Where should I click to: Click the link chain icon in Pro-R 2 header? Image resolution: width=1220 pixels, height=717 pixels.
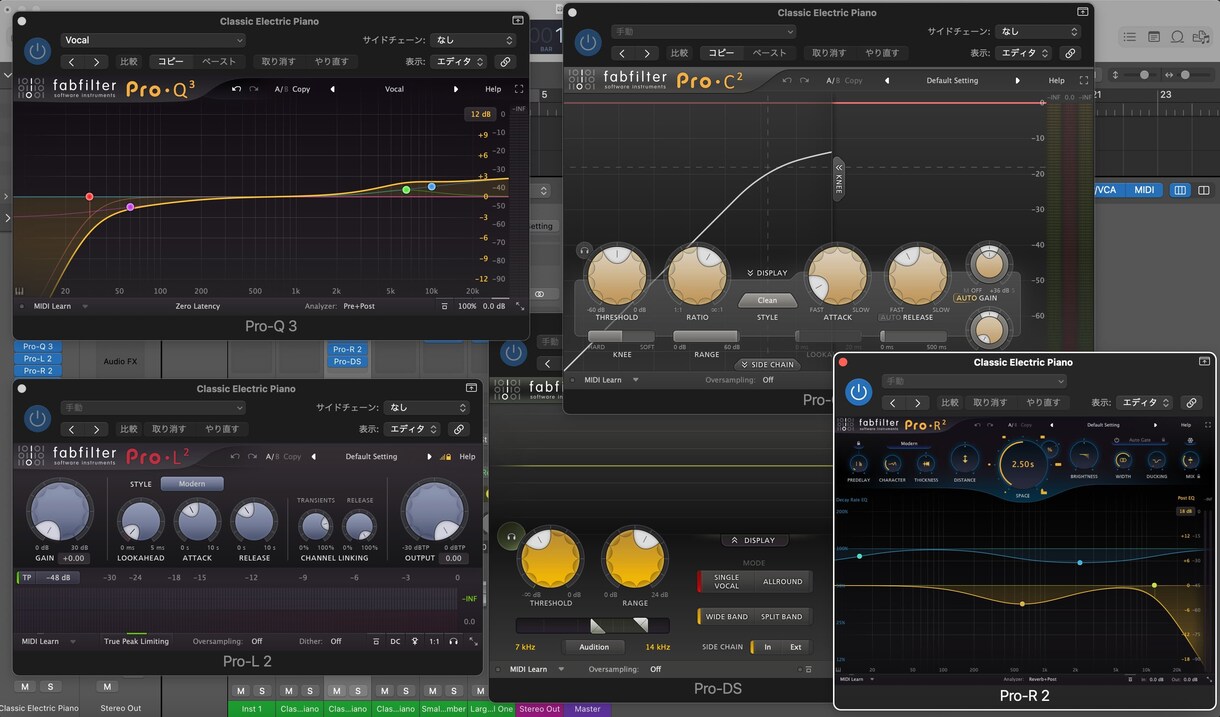(x=1190, y=403)
